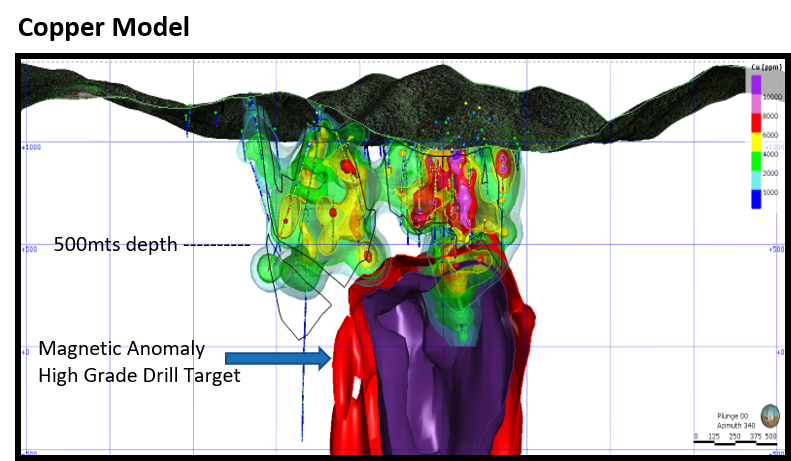Select the pink swatch in Cu legend

point(757,103)
